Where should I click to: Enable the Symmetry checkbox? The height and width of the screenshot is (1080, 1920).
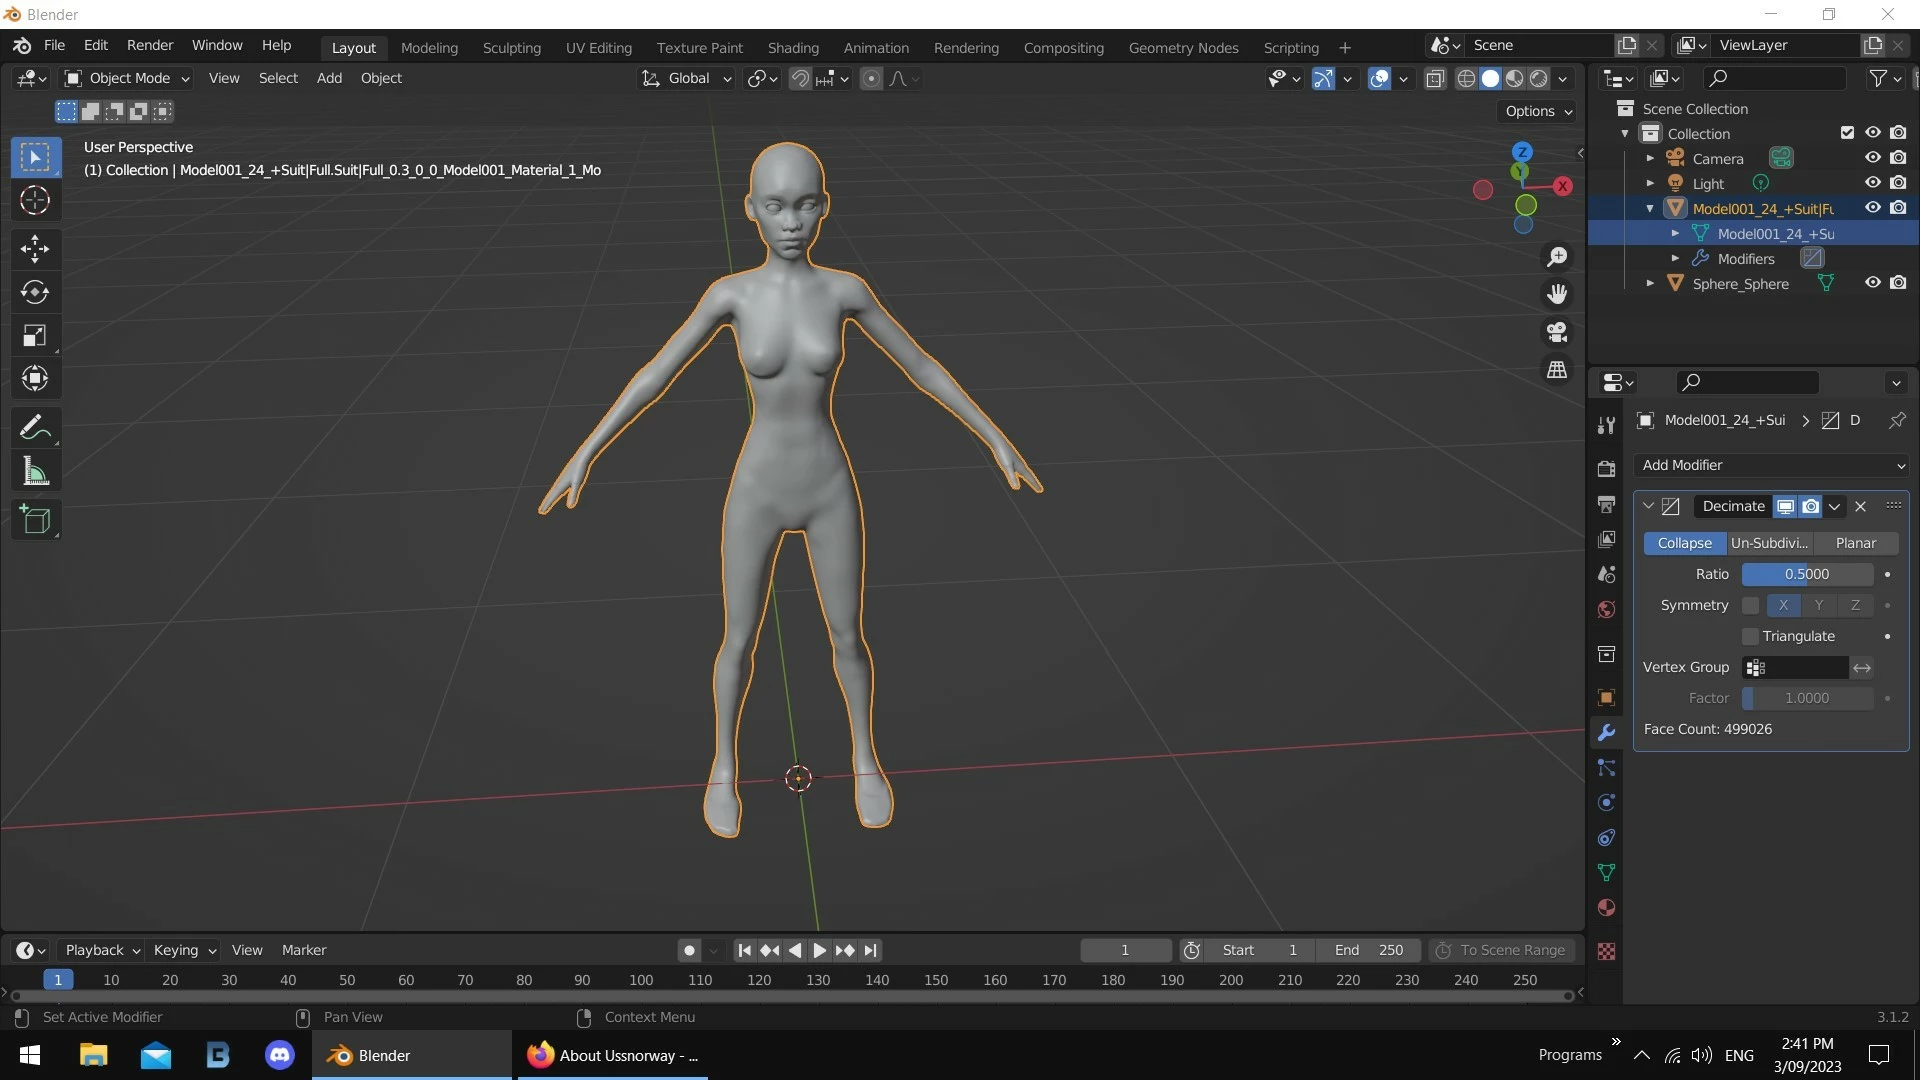[1750, 605]
